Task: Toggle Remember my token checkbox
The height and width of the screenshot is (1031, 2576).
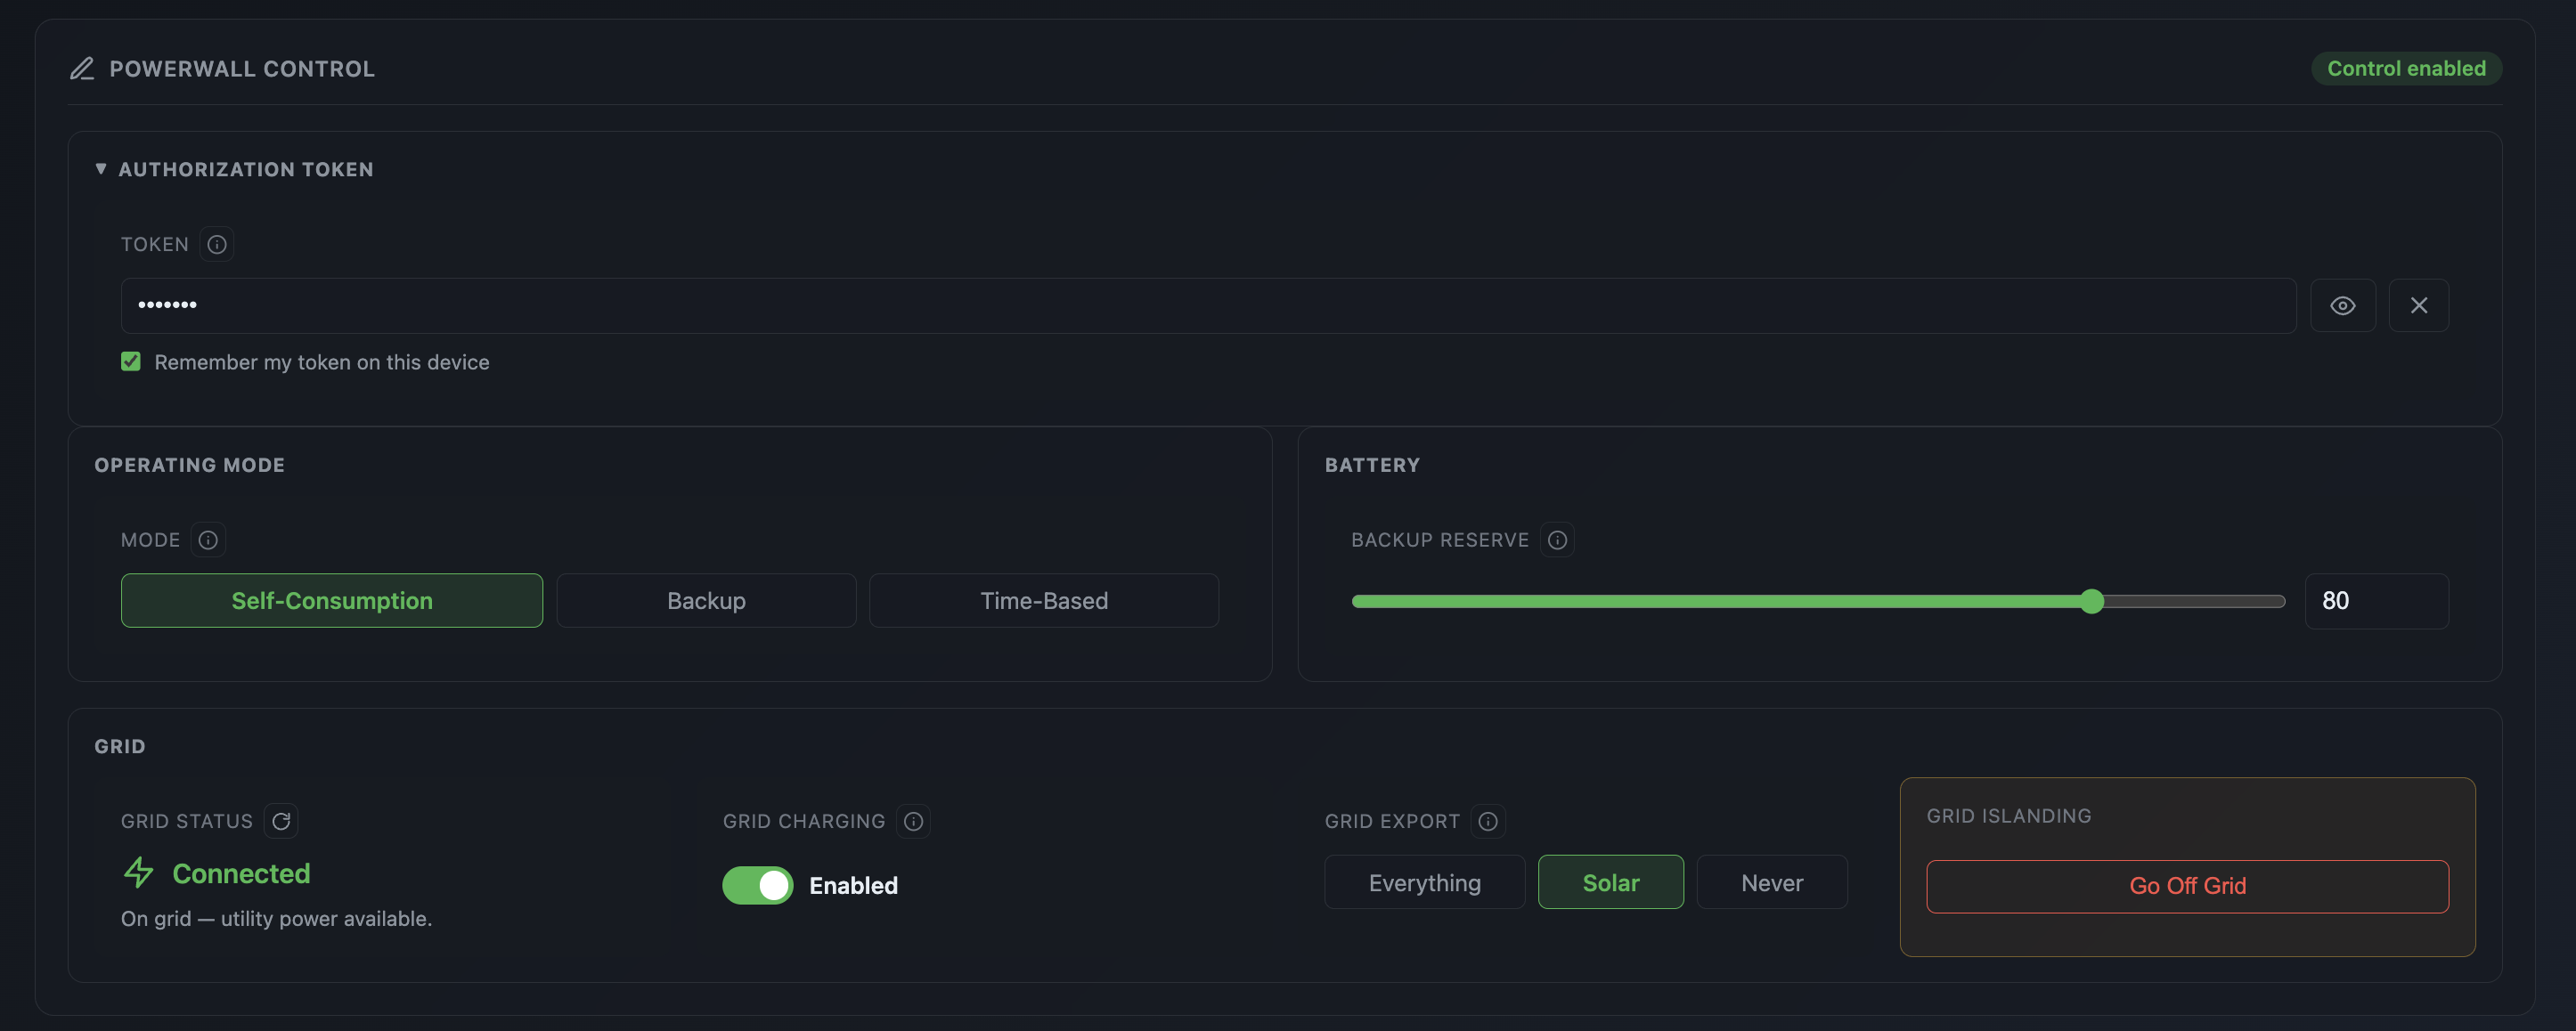Action: pos(131,362)
